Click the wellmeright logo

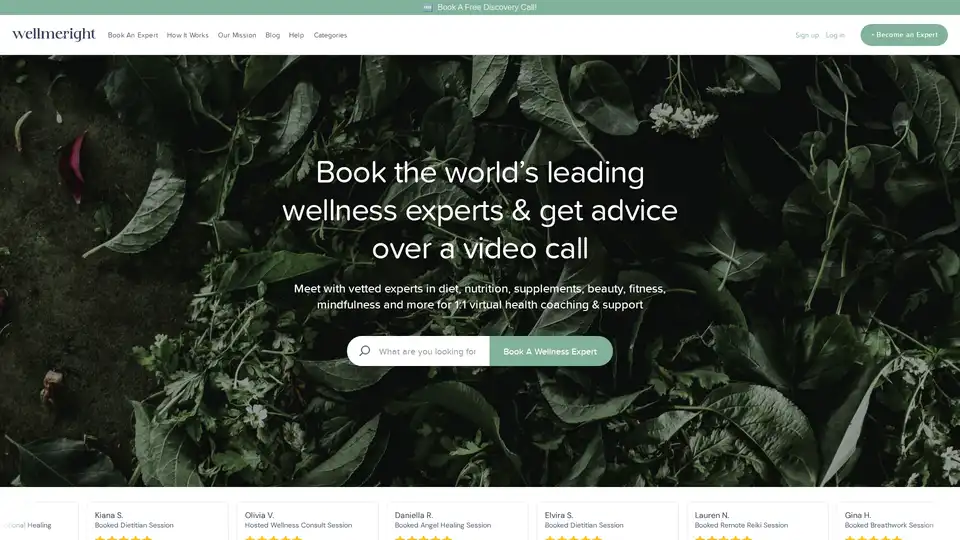coord(54,35)
